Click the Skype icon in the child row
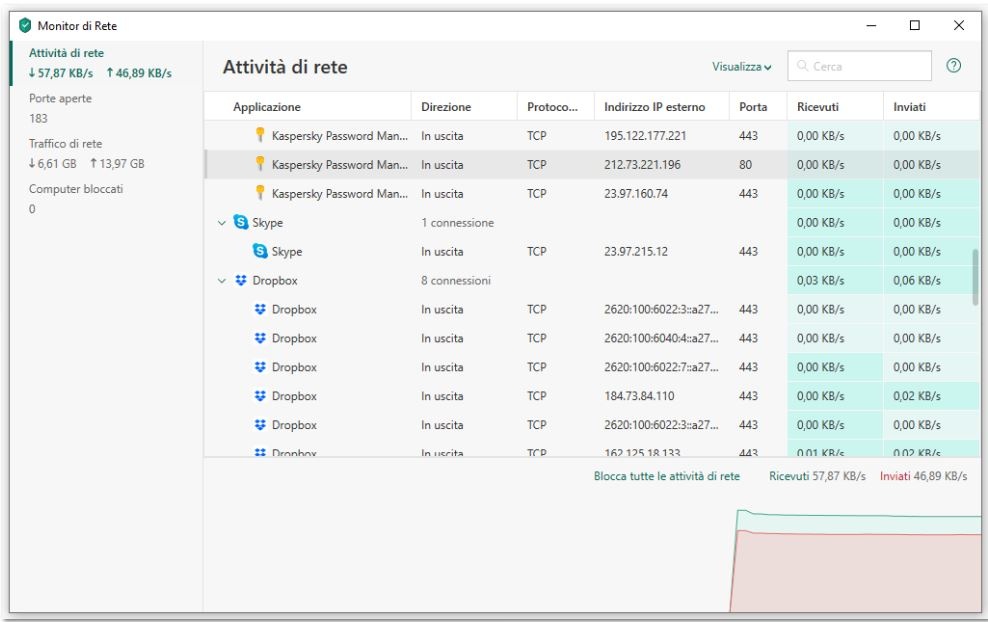The width and height of the screenshot is (988, 622). 260,251
